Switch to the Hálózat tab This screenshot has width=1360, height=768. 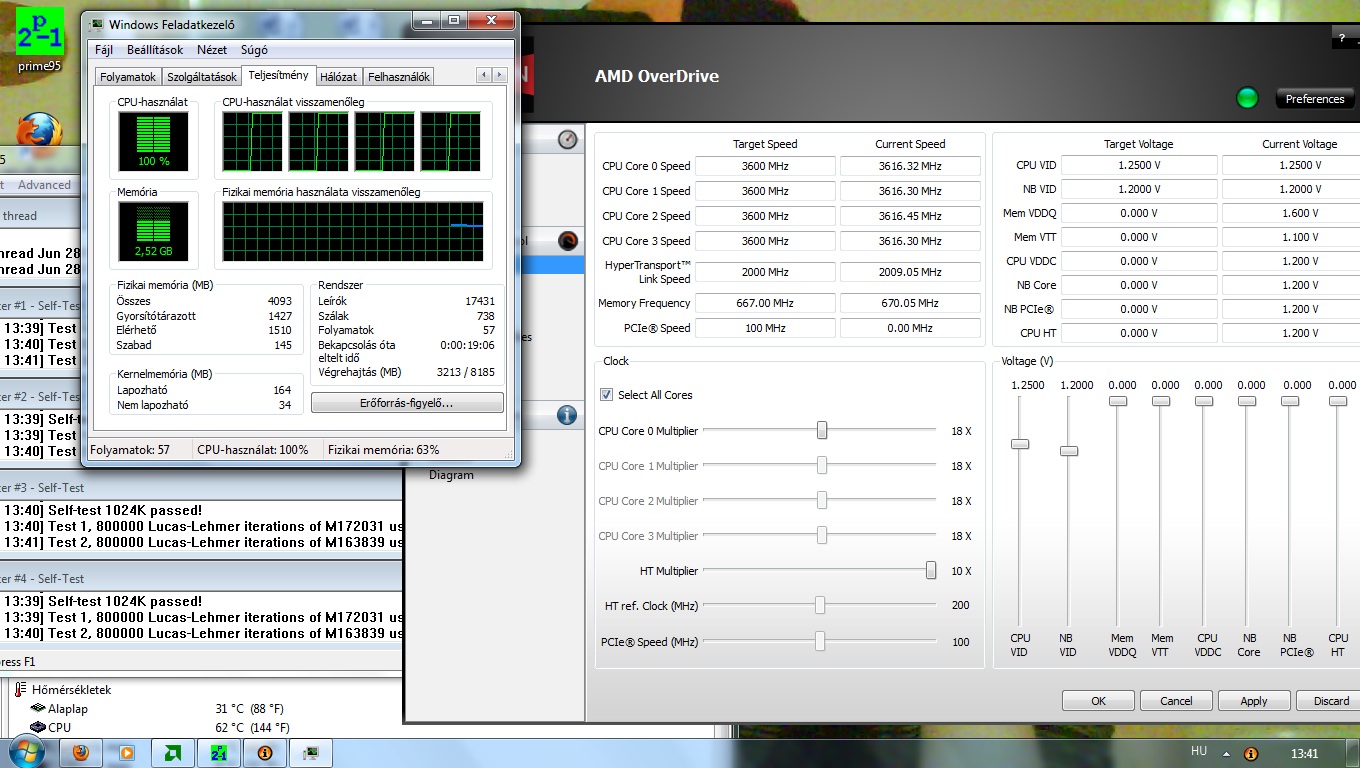point(339,77)
